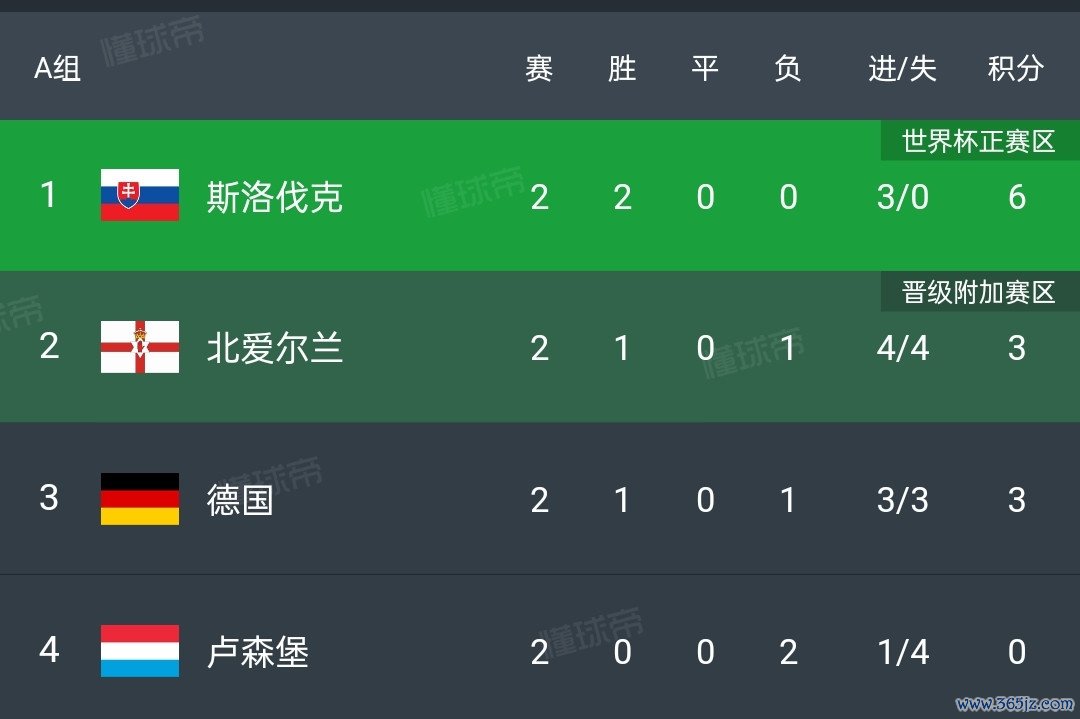Select the 德国 team name

240,500
